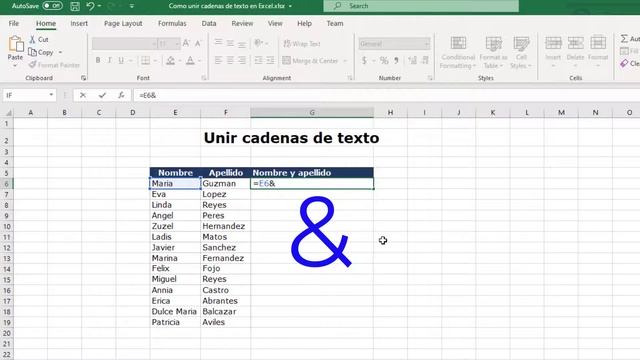Click Align Right icon
Viewport: 640px width, 360px height.
[242, 60]
